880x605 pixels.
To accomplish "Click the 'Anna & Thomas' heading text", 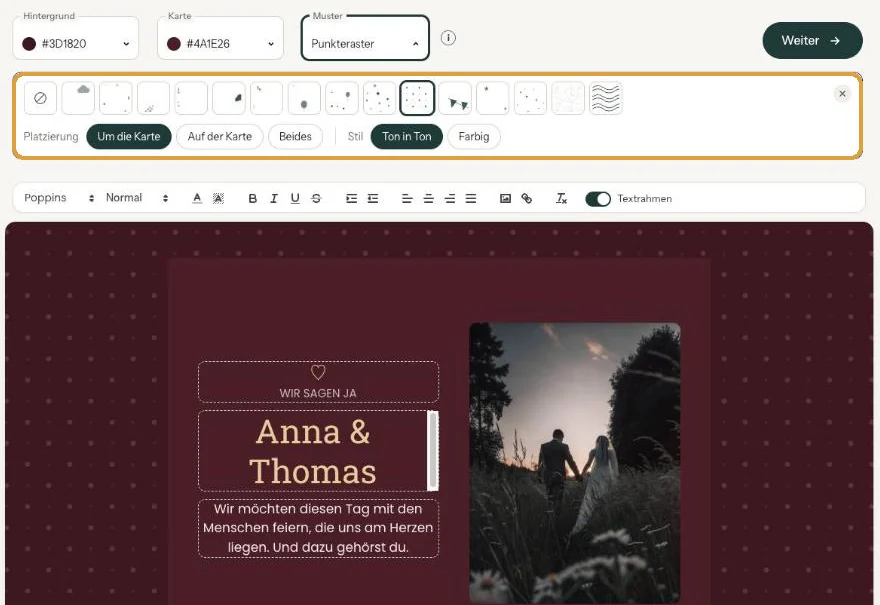I will (x=313, y=451).
